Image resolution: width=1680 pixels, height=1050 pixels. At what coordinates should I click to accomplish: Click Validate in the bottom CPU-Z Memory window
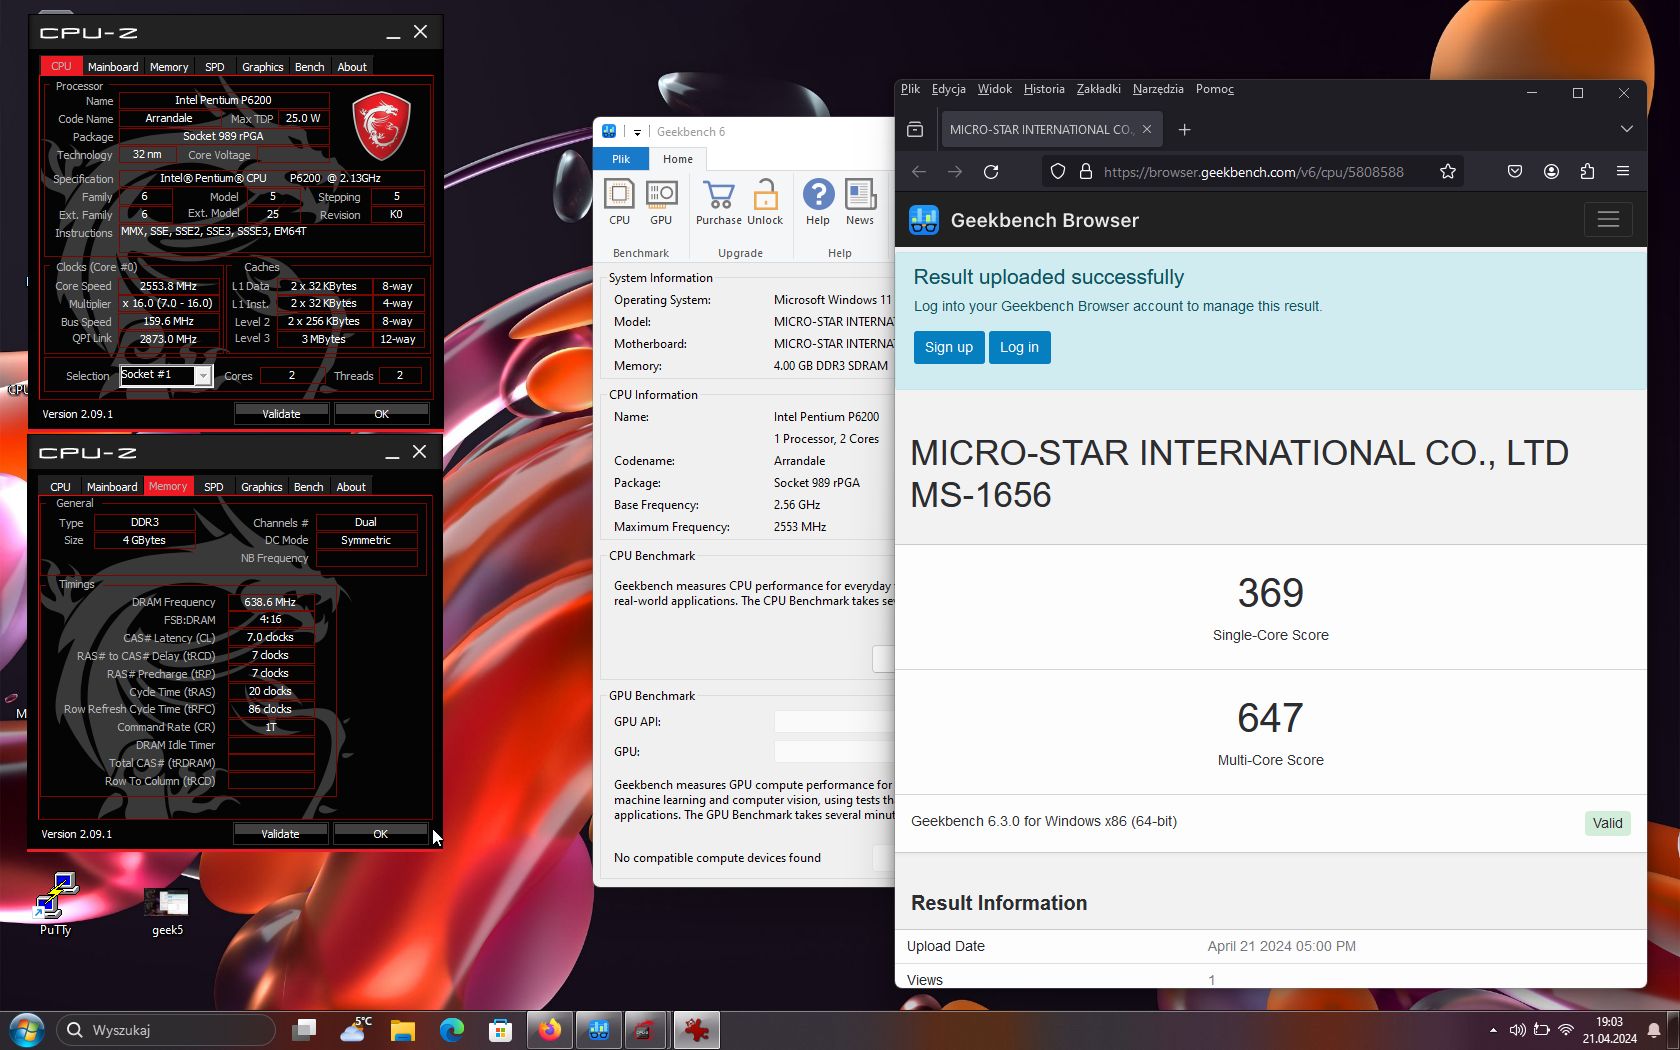tap(280, 834)
